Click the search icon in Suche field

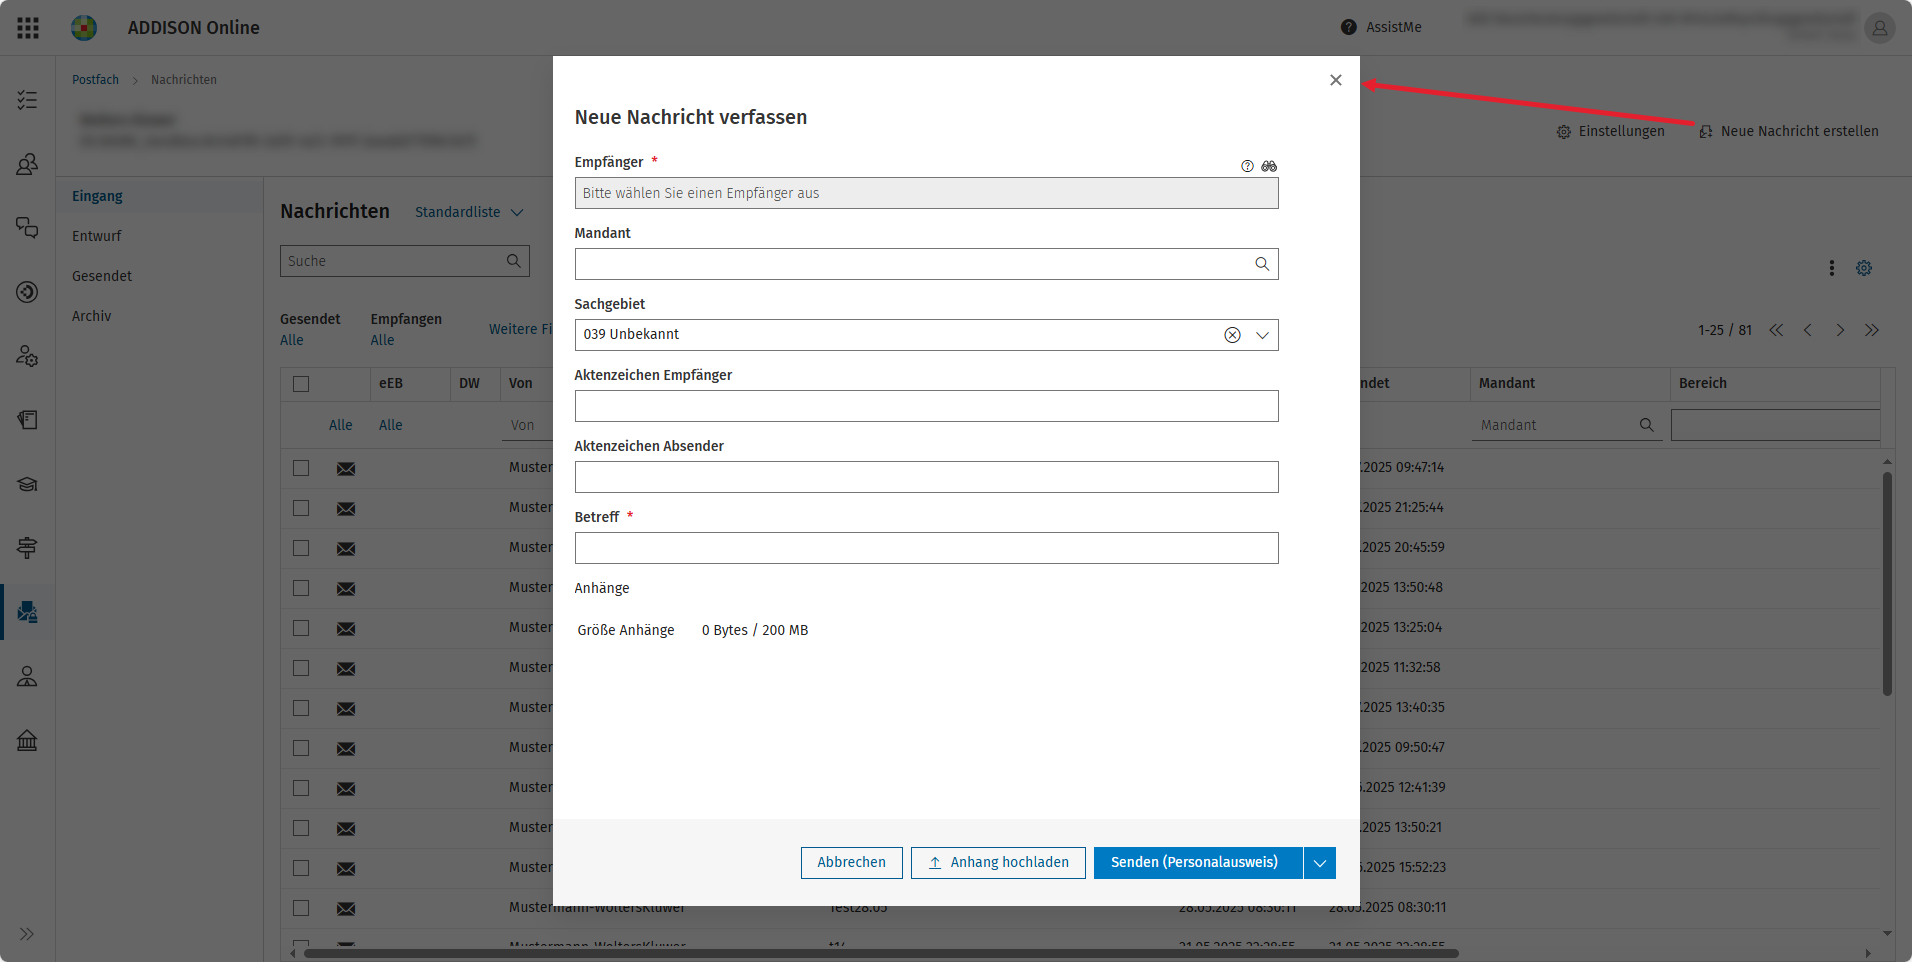coord(514,261)
